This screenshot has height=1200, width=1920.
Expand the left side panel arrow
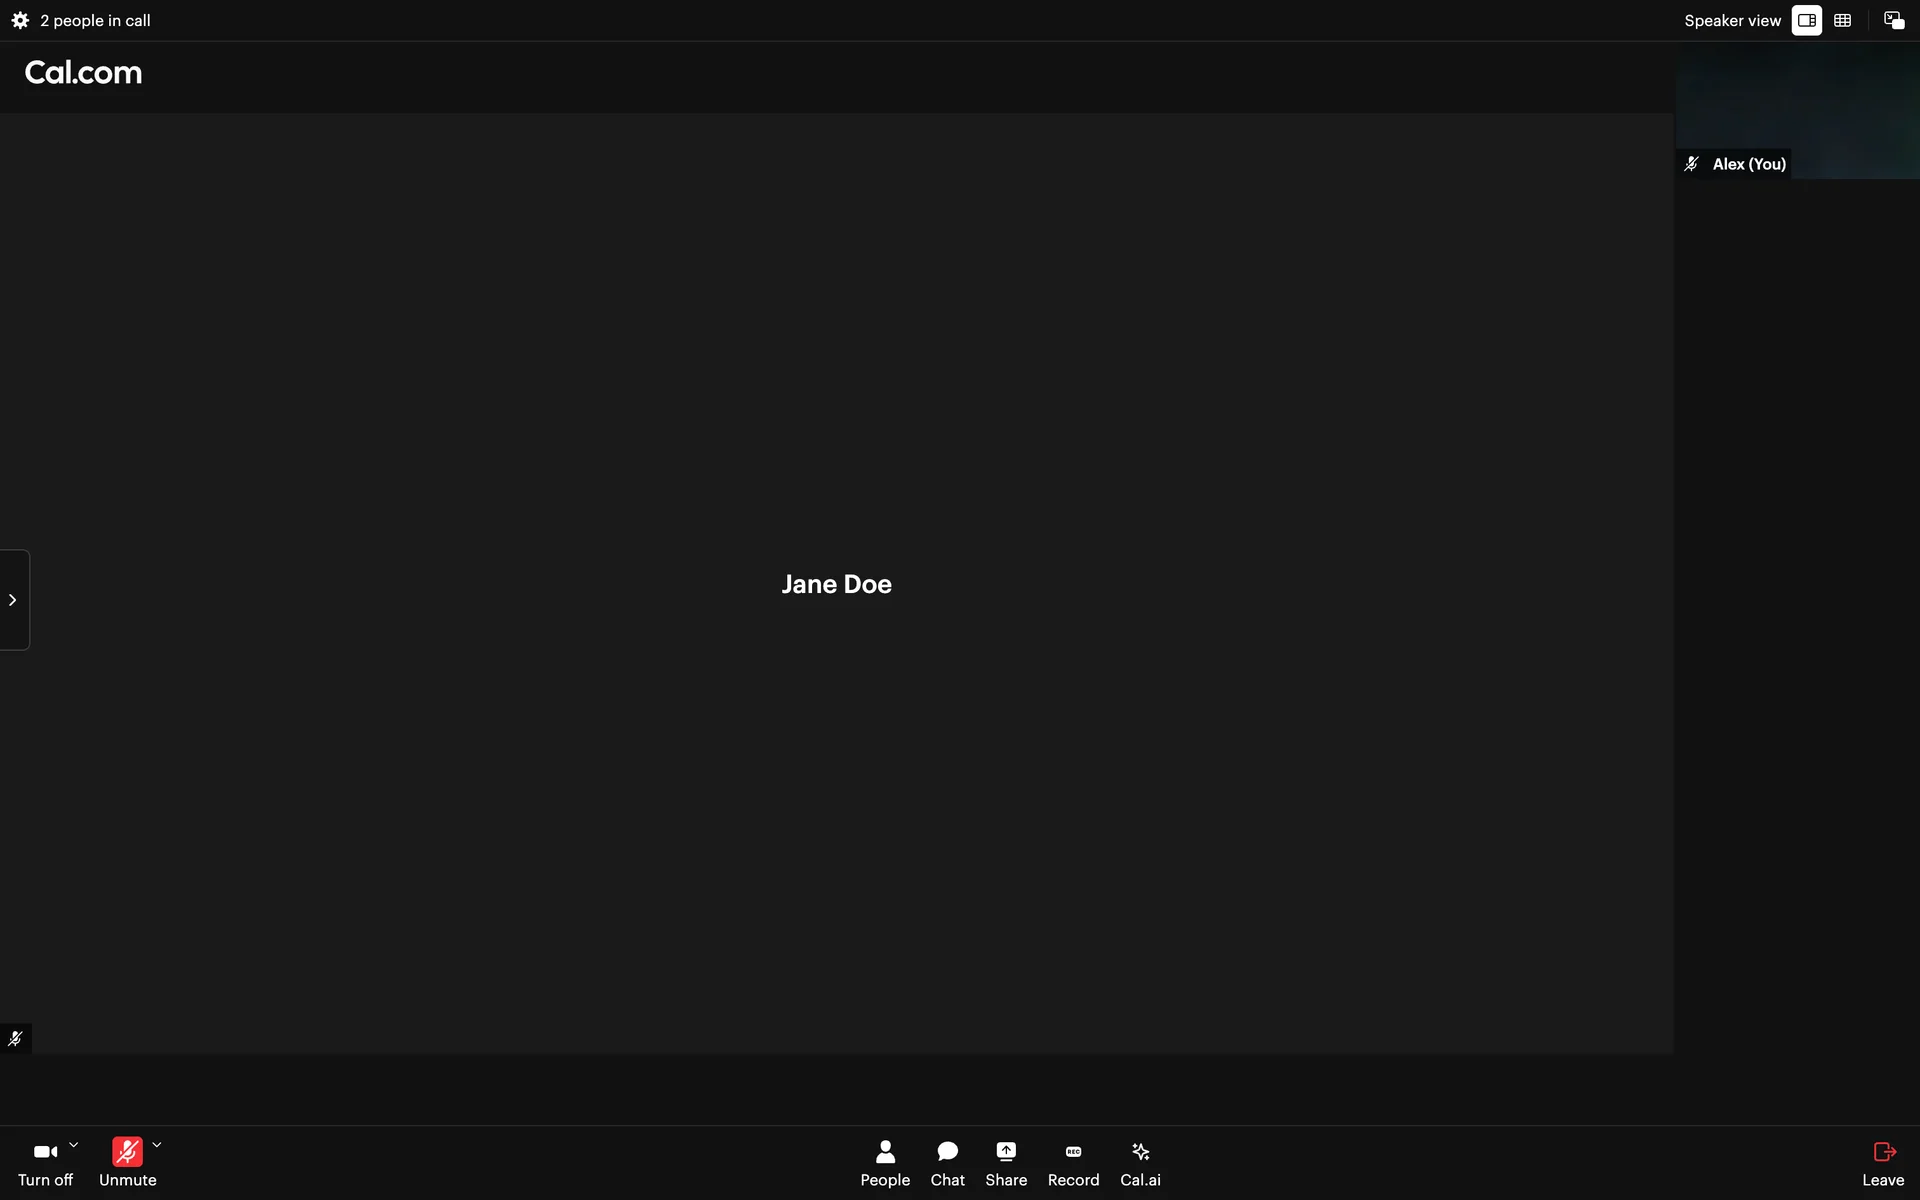point(13,600)
